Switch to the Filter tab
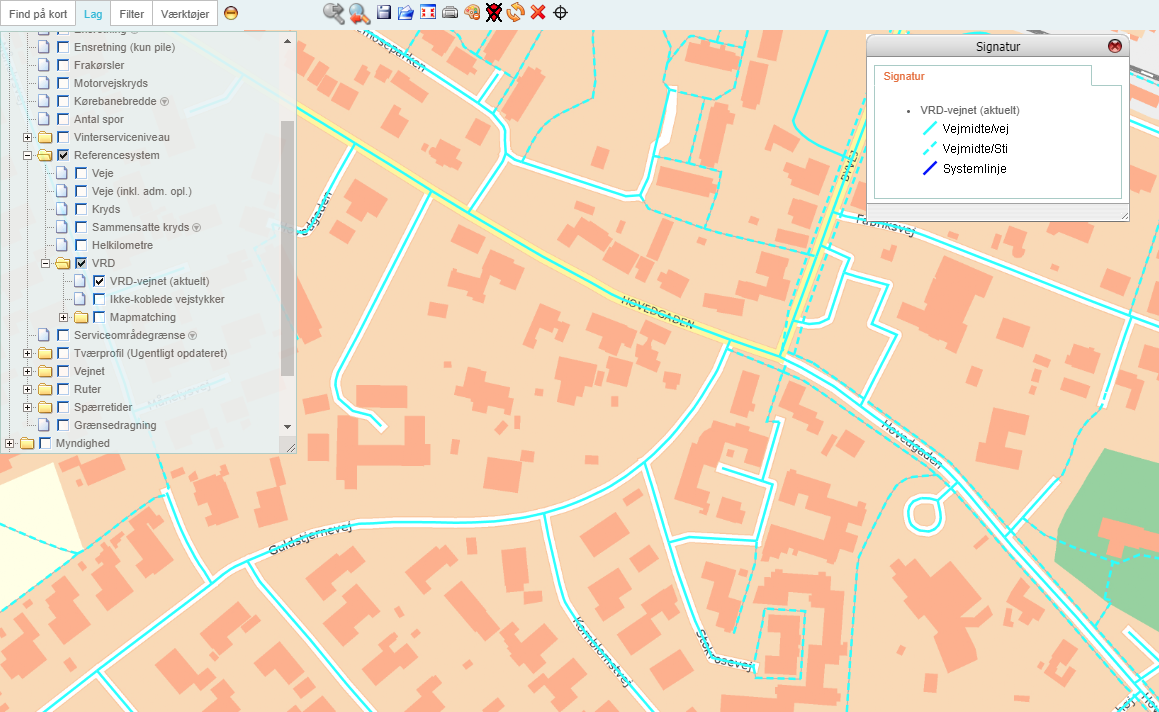The width and height of the screenshot is (1159, 712). [132, 14]
